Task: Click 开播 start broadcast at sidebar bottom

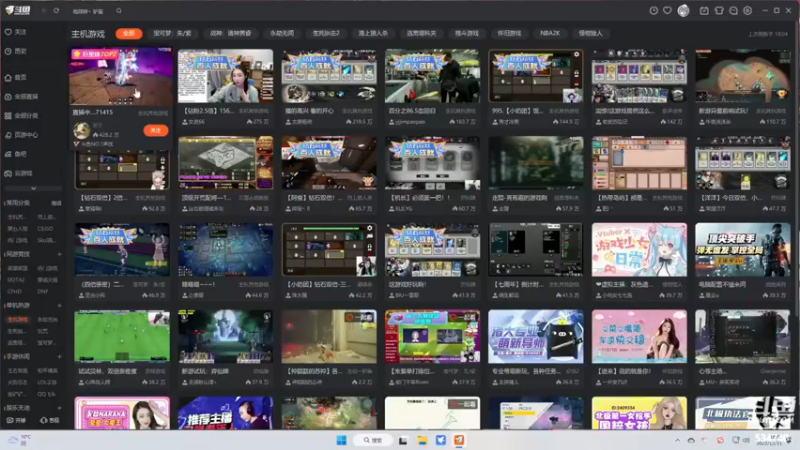Action: pos(16,420)
